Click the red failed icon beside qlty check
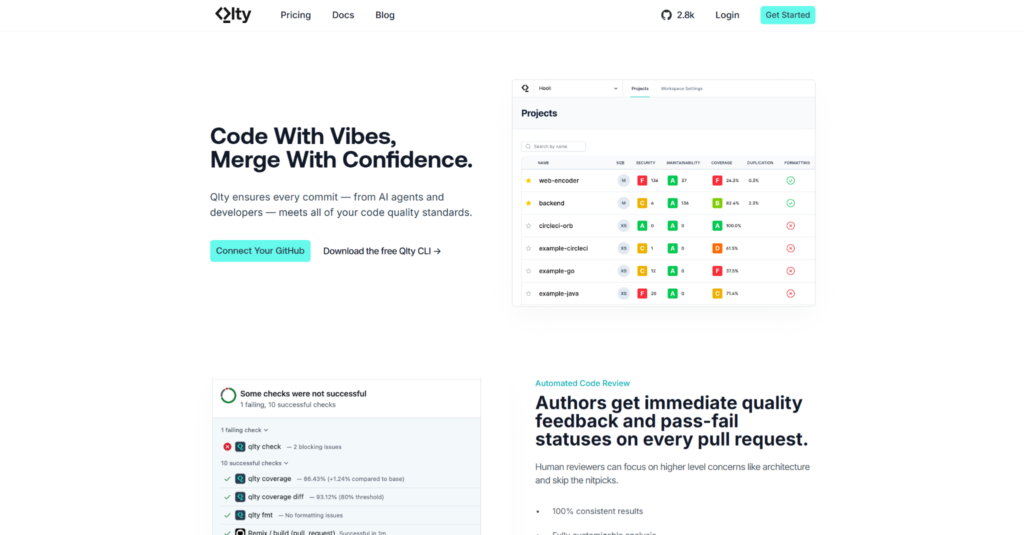This screenshot has width=1024, height=535. [227, 447]
